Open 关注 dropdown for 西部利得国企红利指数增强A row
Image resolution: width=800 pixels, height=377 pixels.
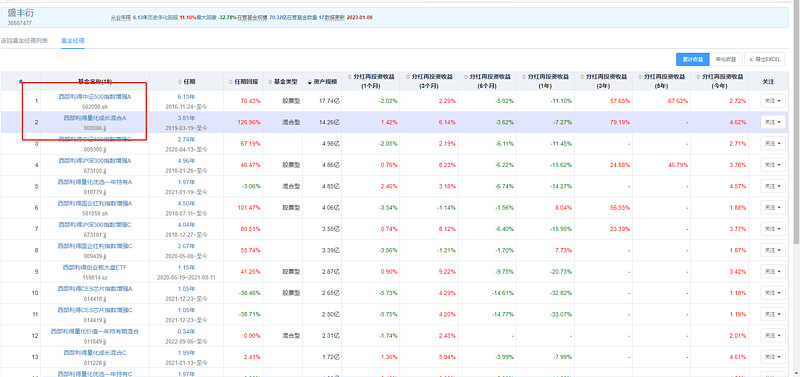tap(773, 208)
